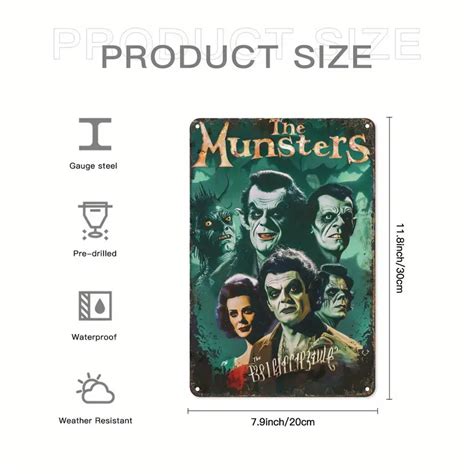Image resolution: width=474 pixels, height=474 pixels.
Task: Click the Gauge steel beam icon
Action: [95, 134]
